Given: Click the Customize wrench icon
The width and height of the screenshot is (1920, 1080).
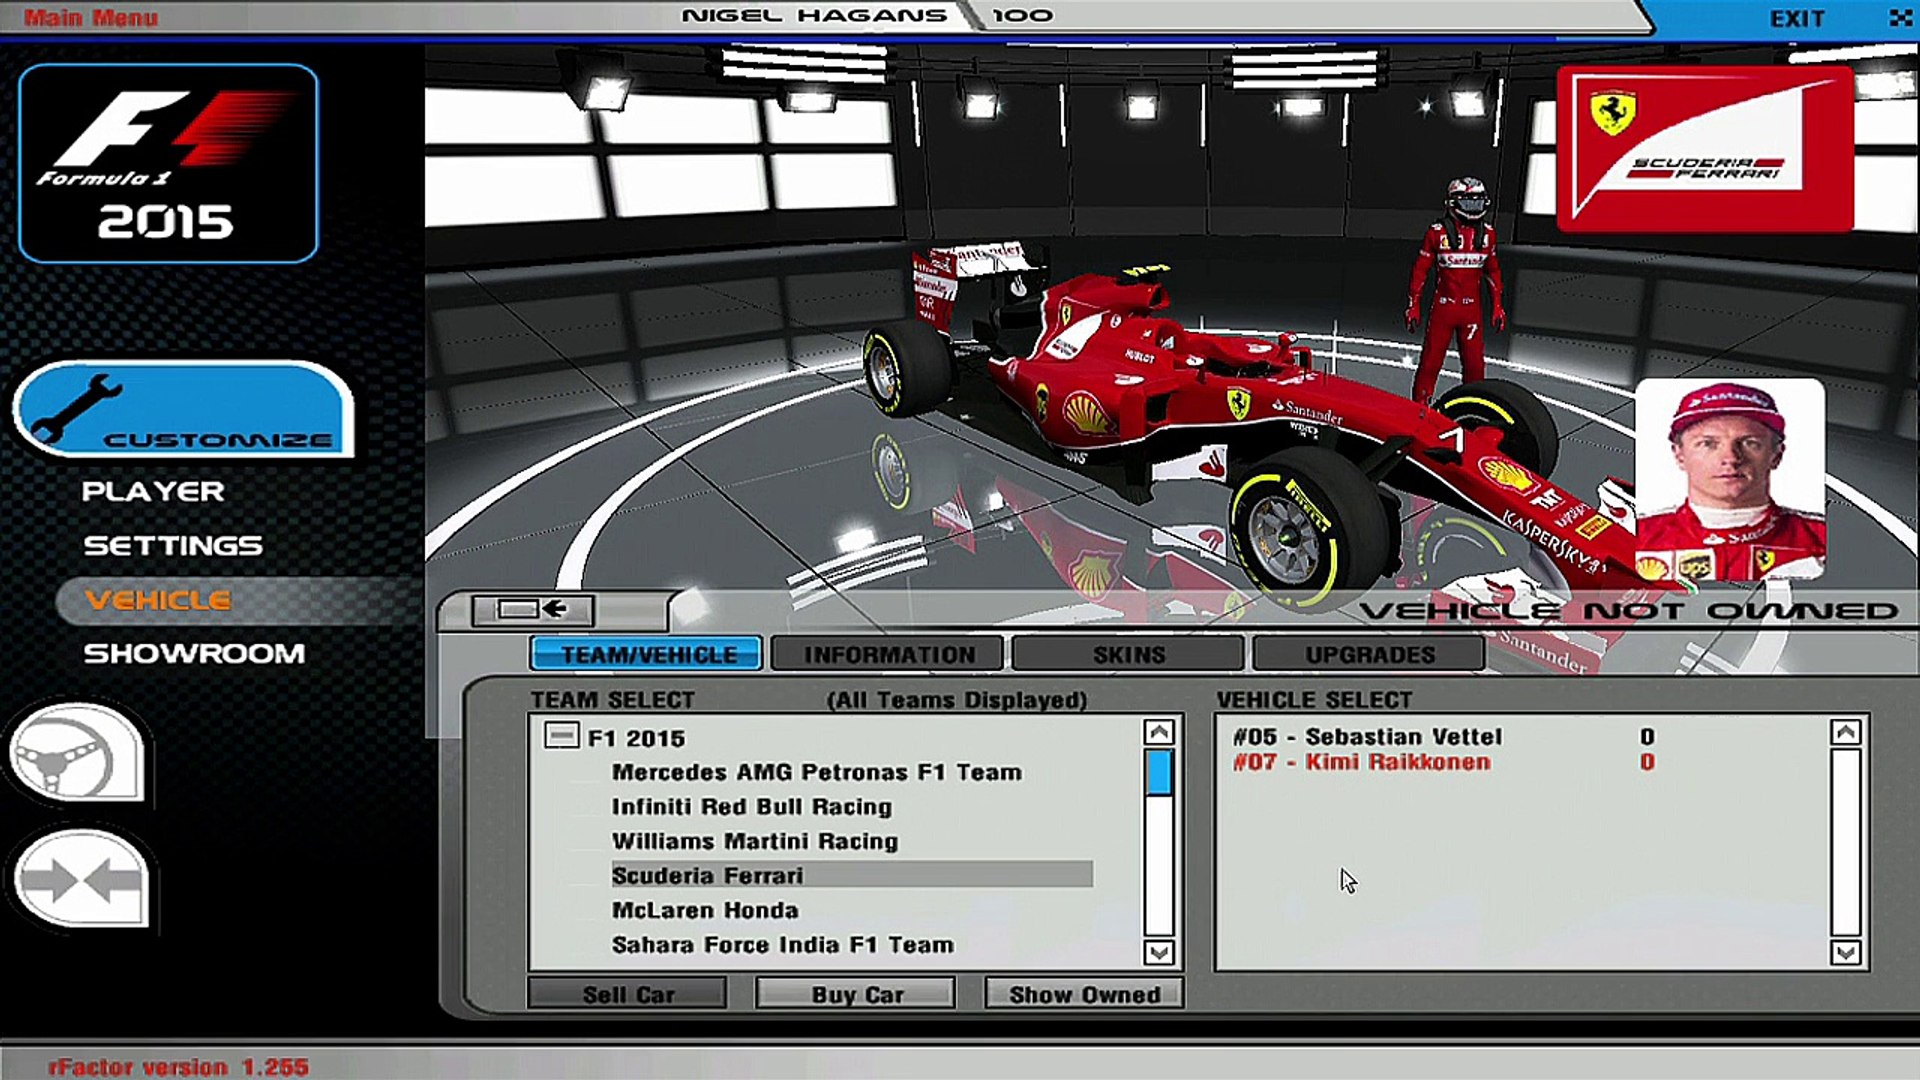Looking at the screenshot, I should pos(75,410).
